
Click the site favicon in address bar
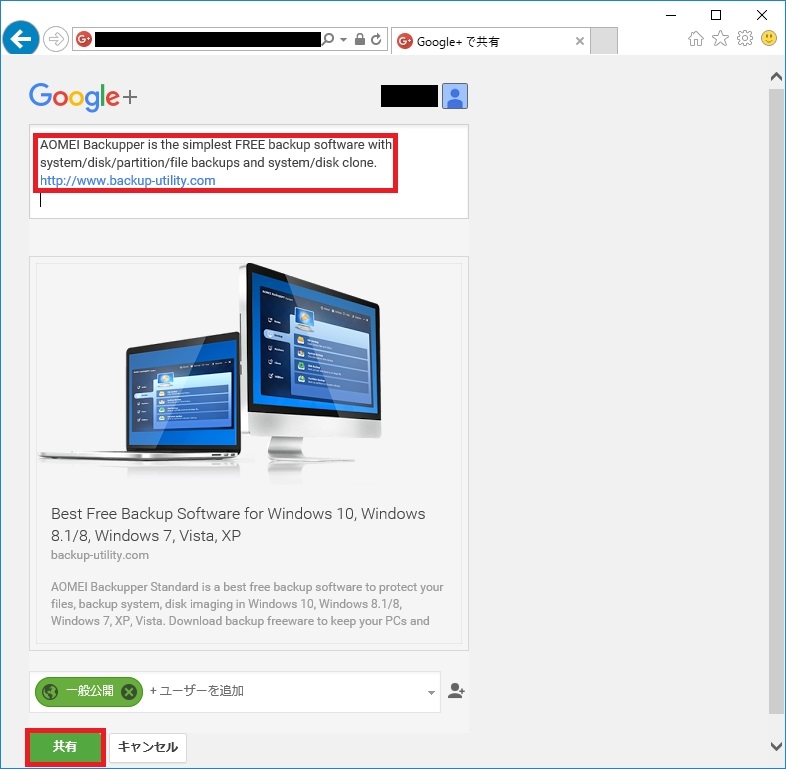point(84,39)
